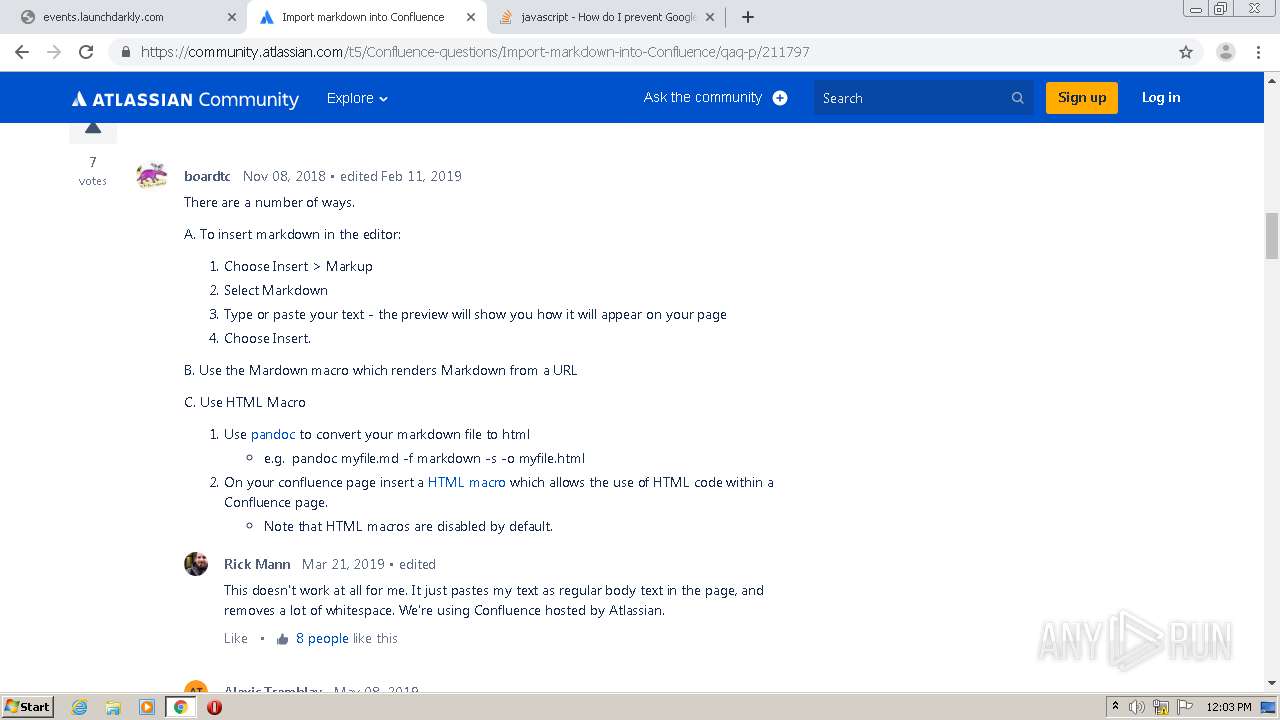Close the Import markdown into Confluence tab

pyautogui.click(x=470, y=17)
